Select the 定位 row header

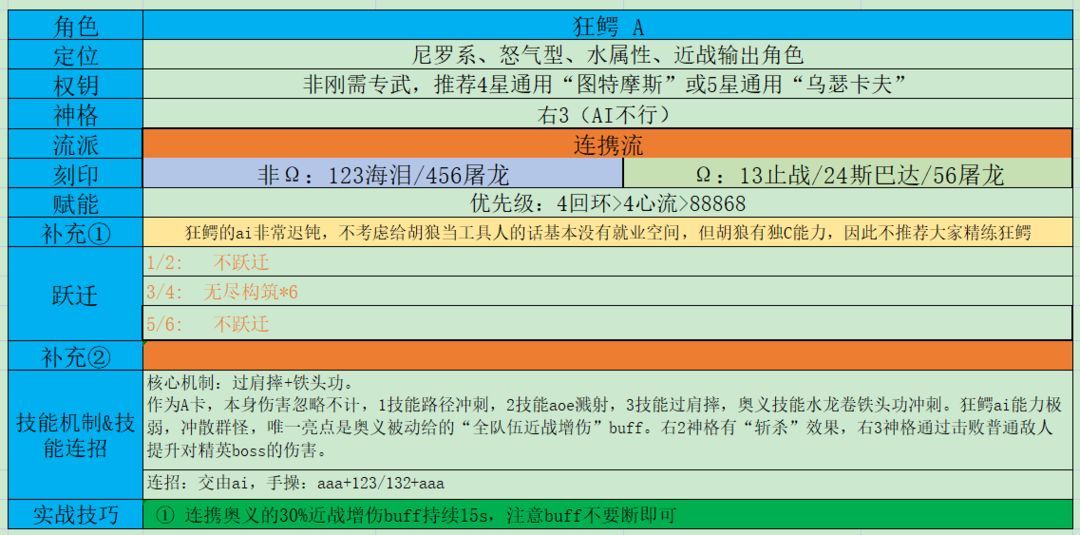pyautogui.click(x=75, y=55)
